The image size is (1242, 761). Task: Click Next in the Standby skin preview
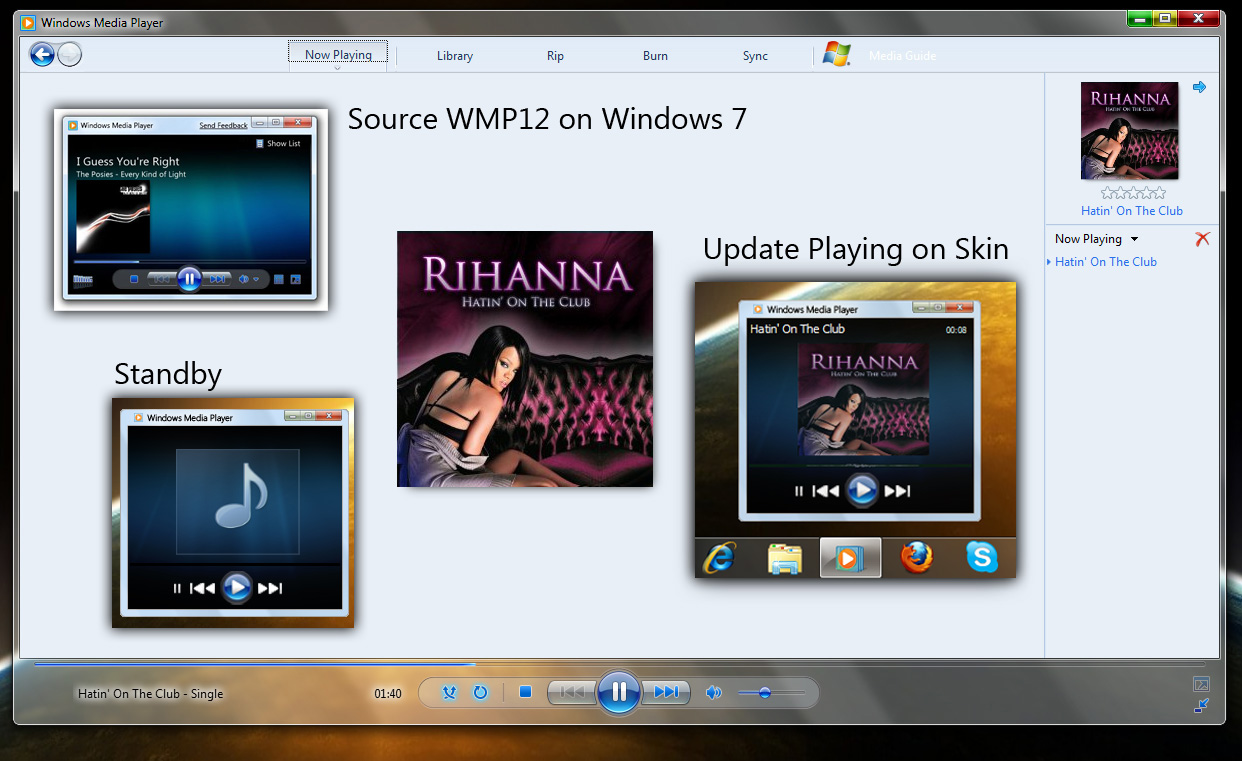pyautogui.click(x=270, y=588)
